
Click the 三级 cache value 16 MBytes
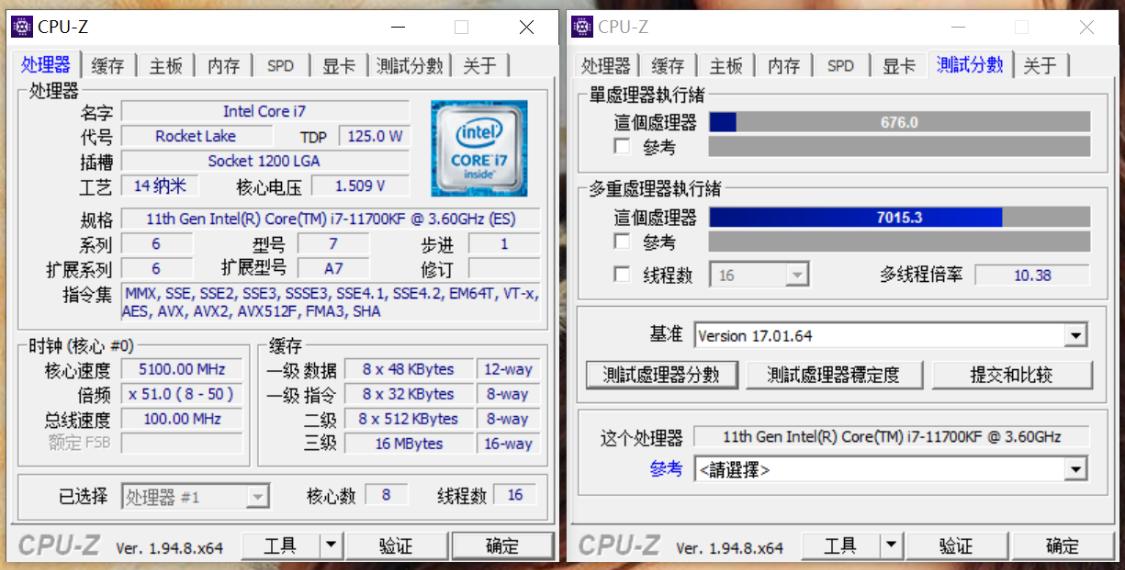pos(409,444)
